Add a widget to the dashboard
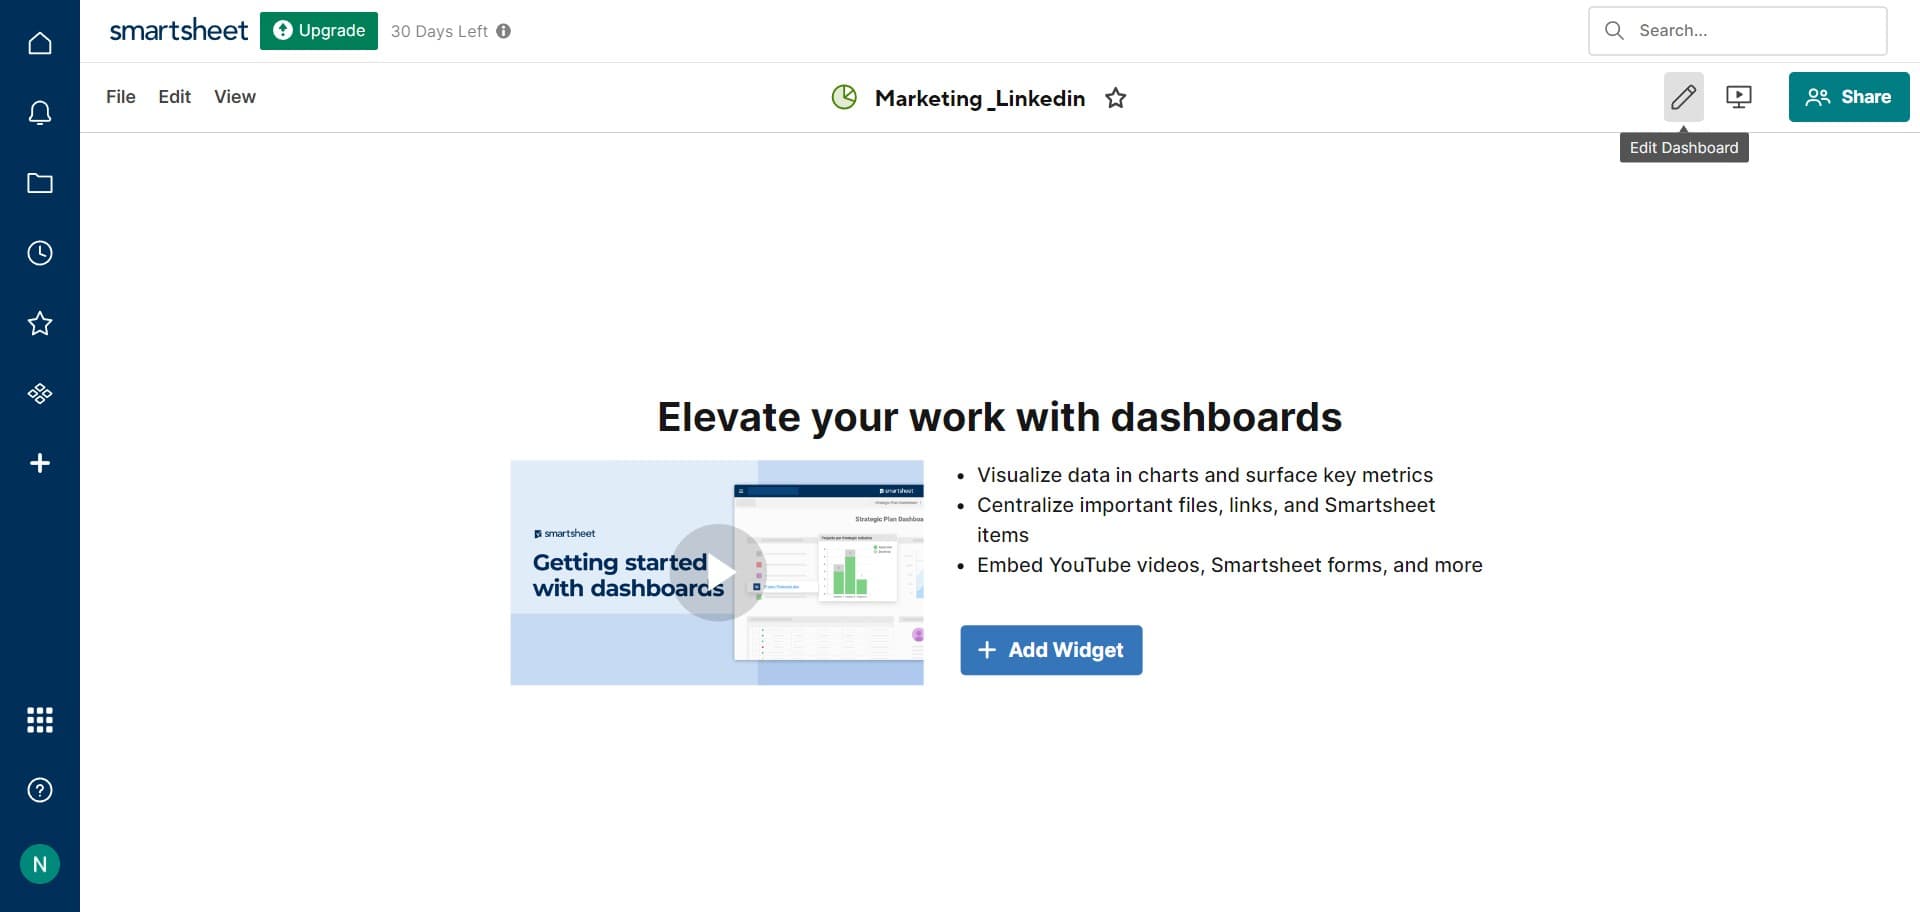1920x912 pixels. tap(1051, 650)
